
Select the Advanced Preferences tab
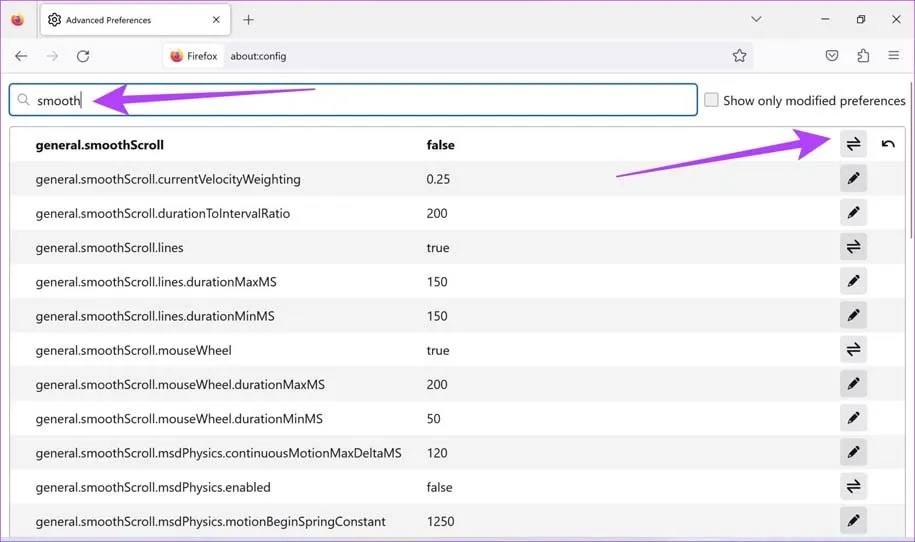coord(130,20)
